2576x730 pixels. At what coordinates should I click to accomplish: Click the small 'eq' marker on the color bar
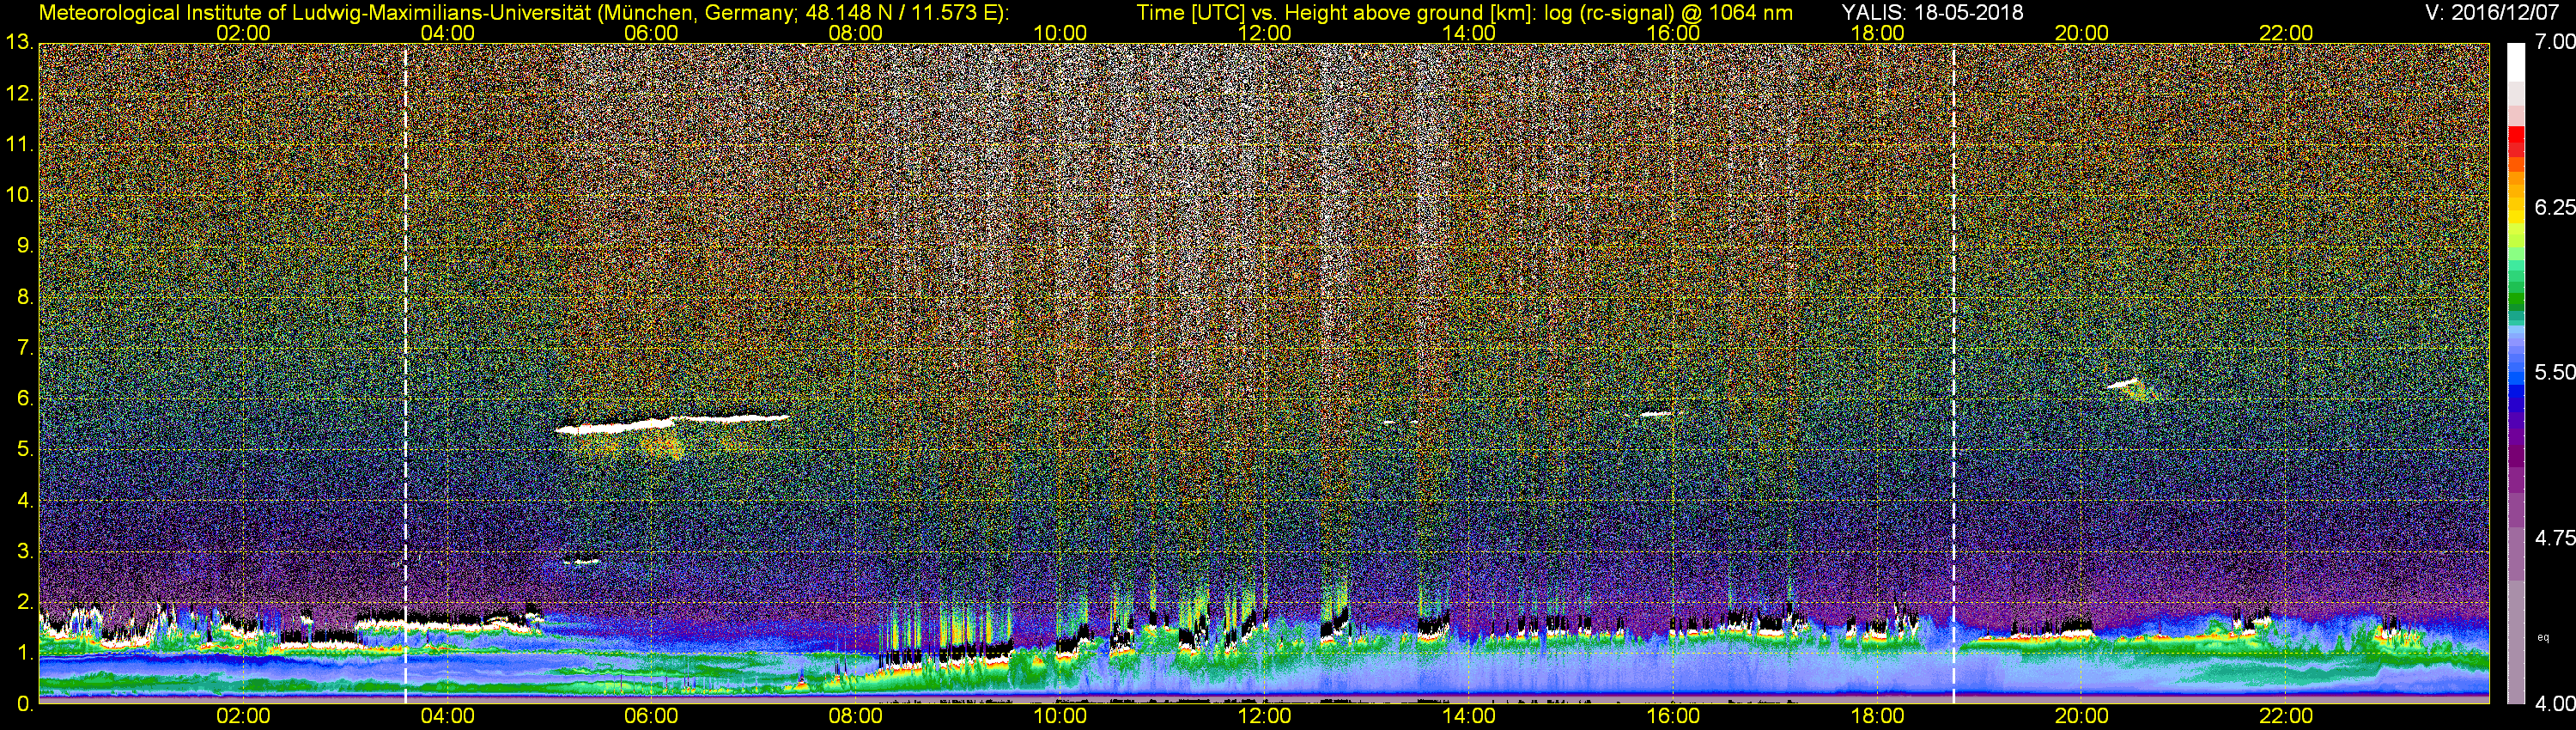click(2543, 637)
